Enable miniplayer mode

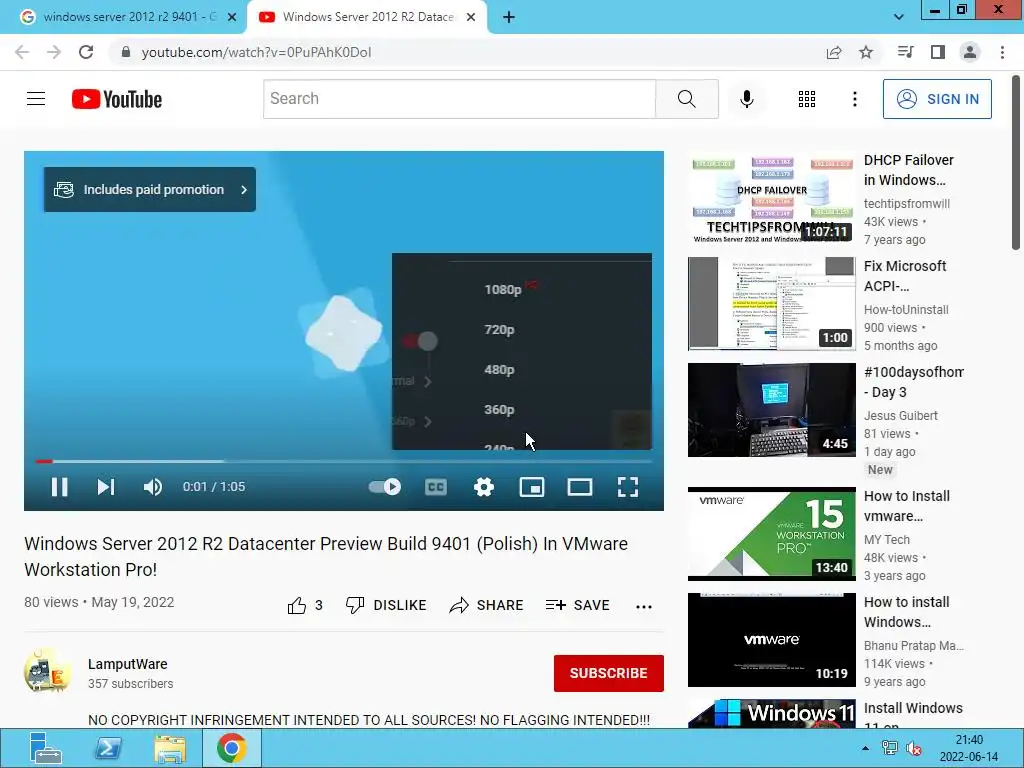532,487
